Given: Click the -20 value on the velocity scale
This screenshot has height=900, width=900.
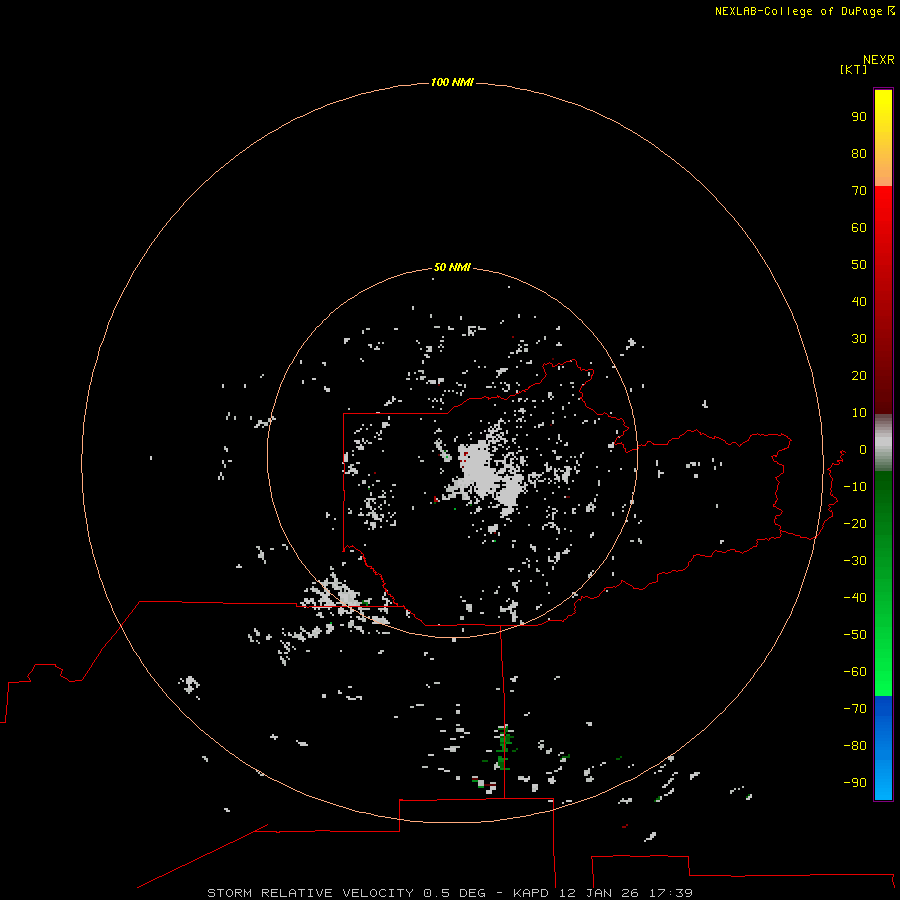Looking at the screenshot, I should 855,524.
